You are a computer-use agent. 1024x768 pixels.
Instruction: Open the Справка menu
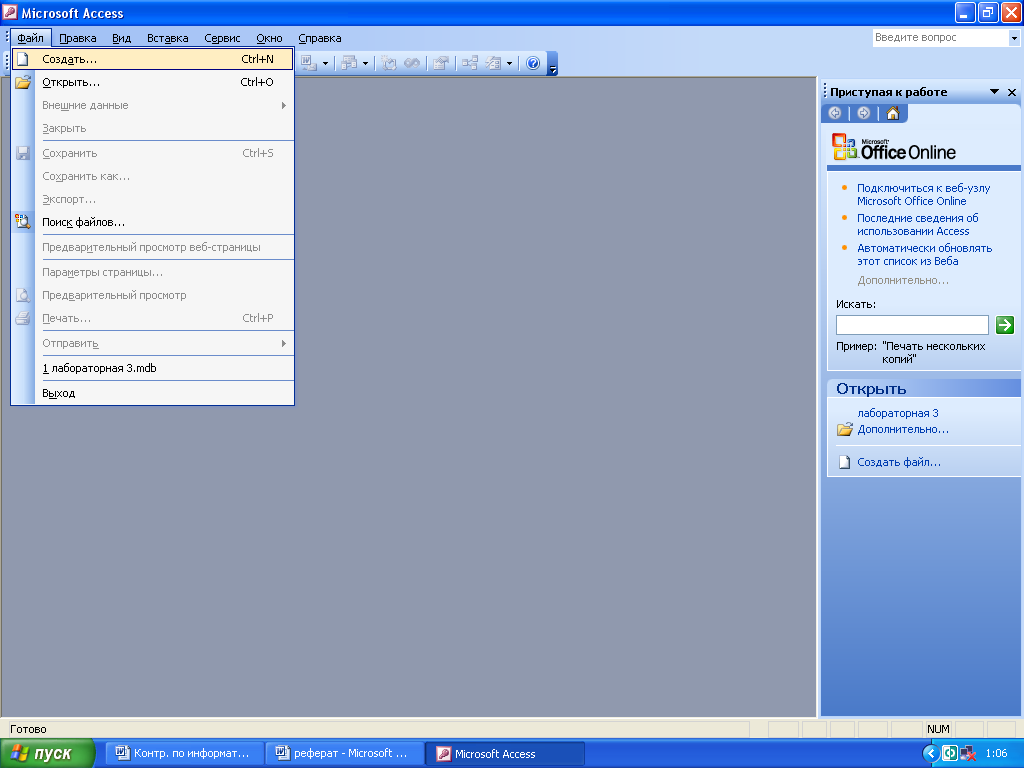coord(320,38)
